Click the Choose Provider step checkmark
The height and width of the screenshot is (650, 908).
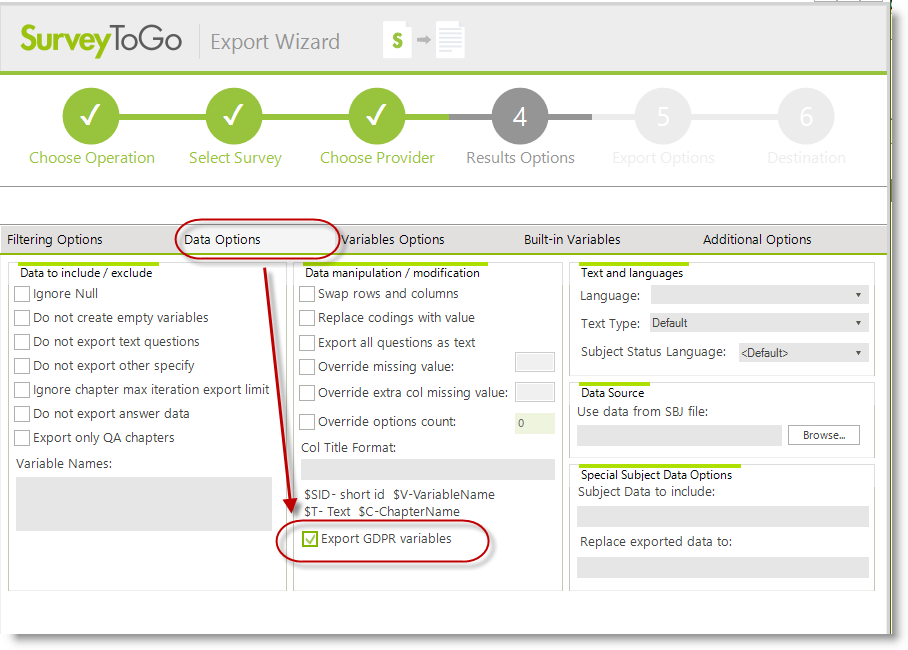(377, 116)
